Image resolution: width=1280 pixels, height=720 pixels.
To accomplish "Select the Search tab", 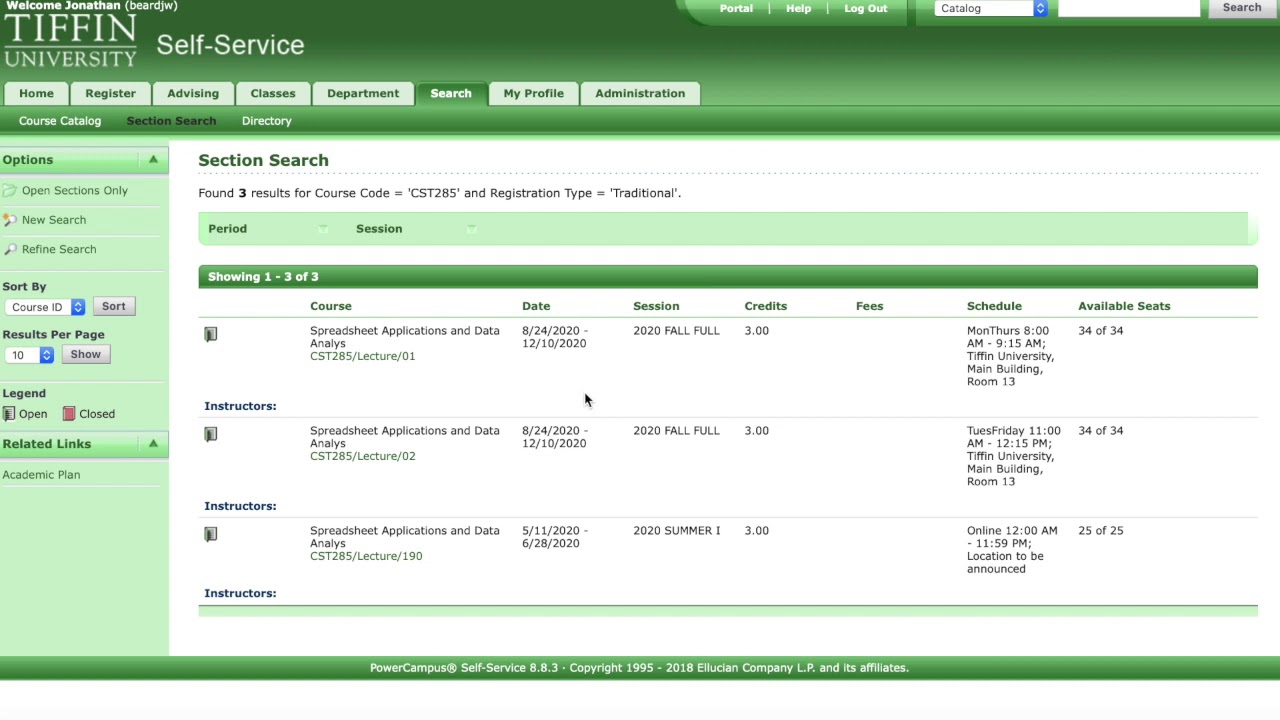I will (x=451, y=93).
